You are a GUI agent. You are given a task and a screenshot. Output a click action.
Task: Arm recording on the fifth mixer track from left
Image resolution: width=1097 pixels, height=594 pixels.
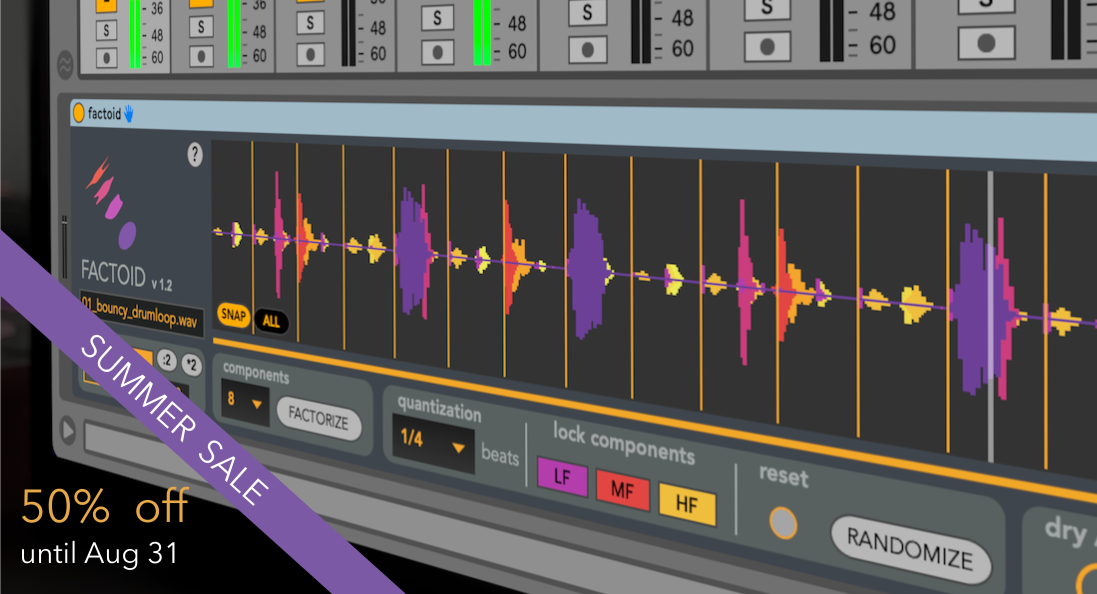[x=588, y=50]
